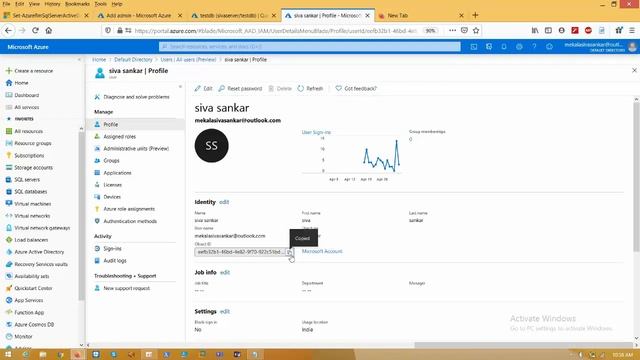
Task: Open the Windows Start button
Action: pos(8,354)
